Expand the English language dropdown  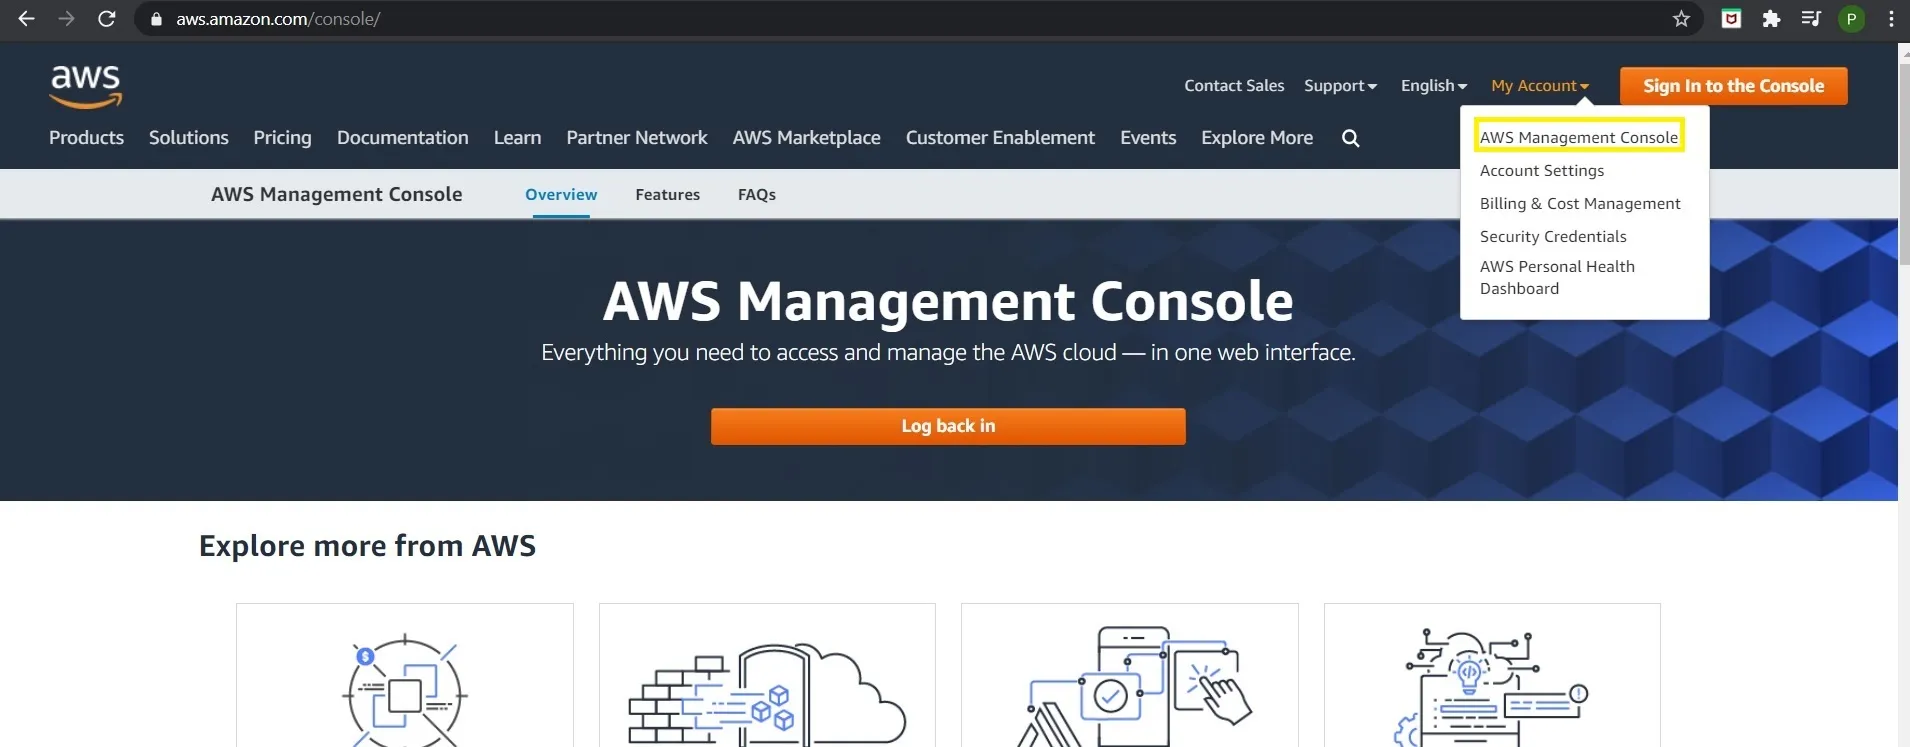coord(1434,86)
